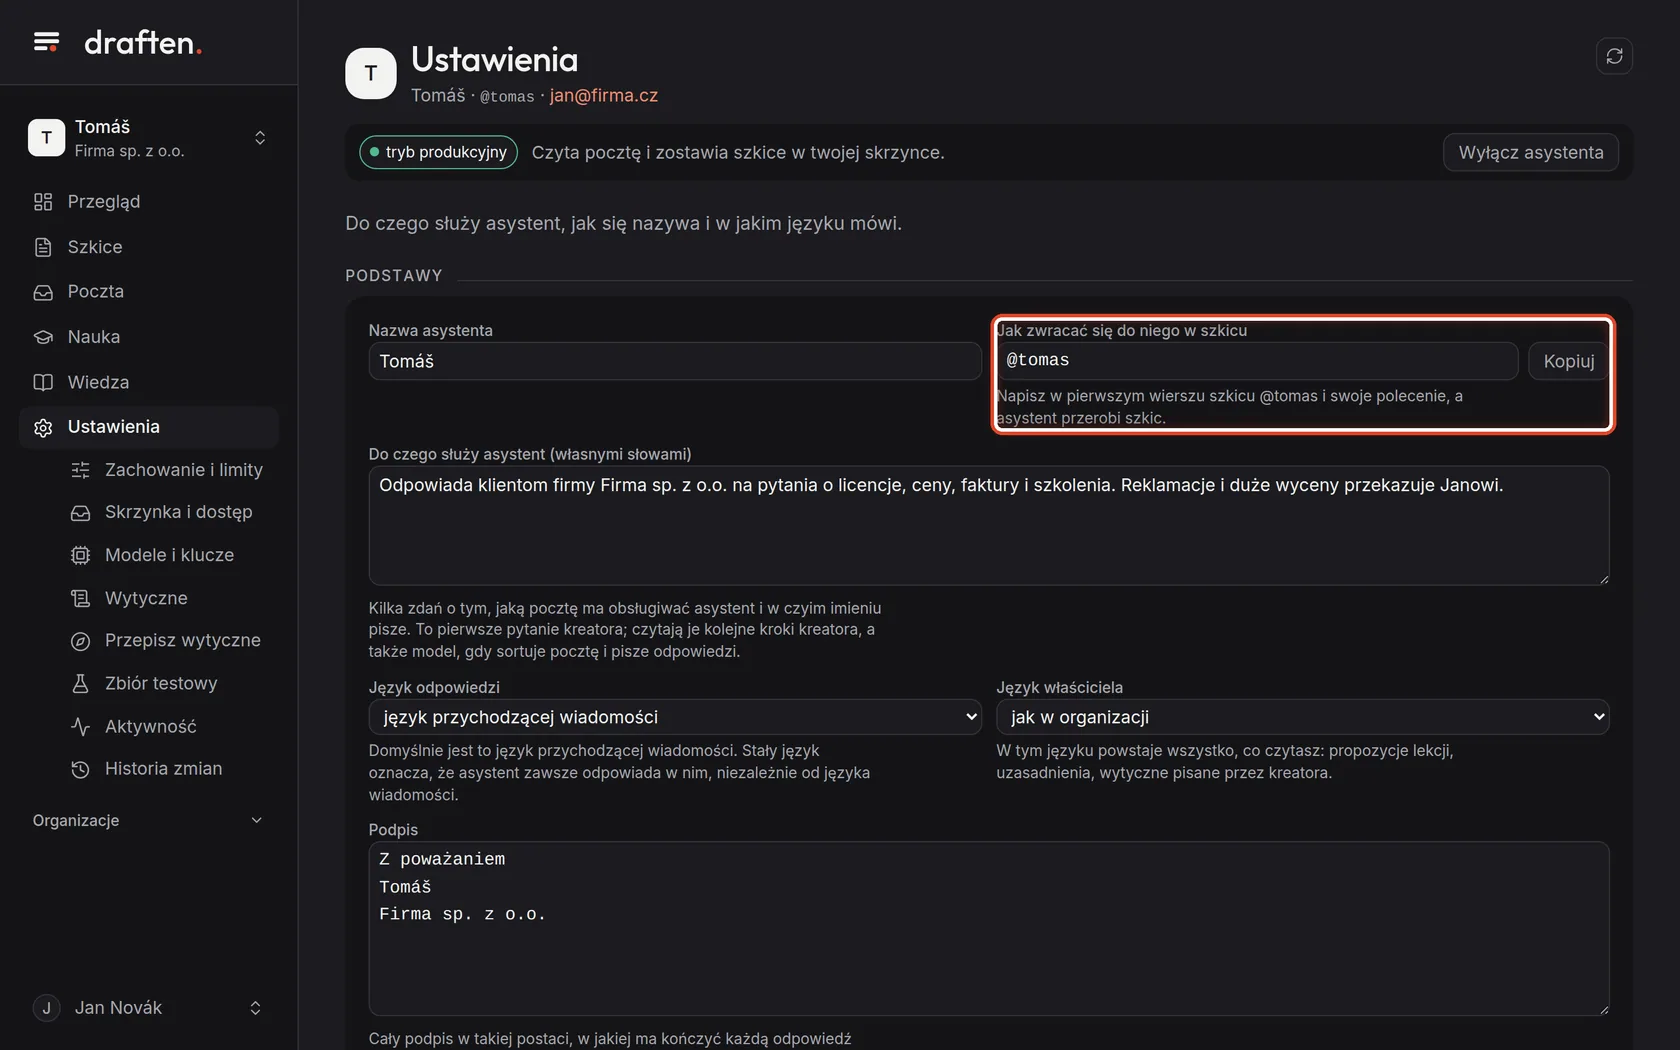Click the Modele i klucze chip icon
1680x1050 pixels.
click(81, 555)
